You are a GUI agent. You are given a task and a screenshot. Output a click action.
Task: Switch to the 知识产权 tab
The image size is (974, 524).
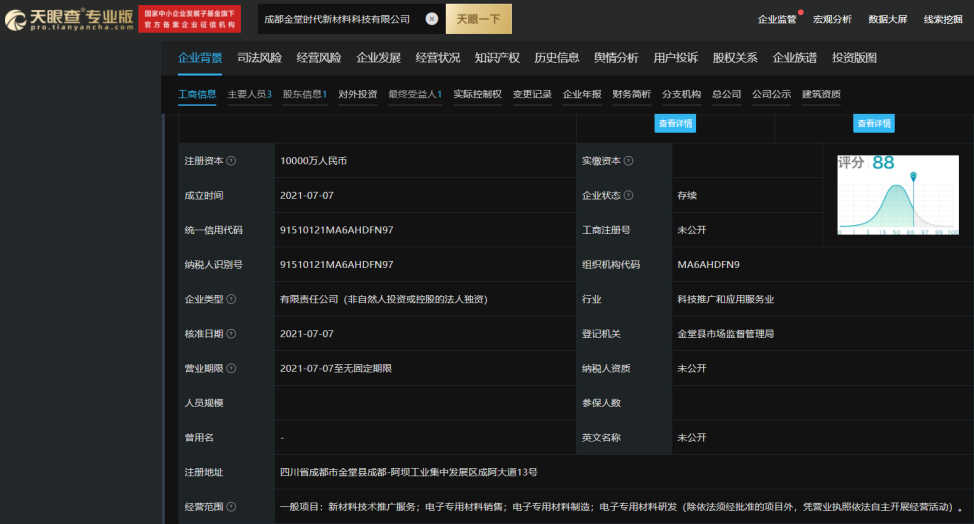click(x=497, y=58)
